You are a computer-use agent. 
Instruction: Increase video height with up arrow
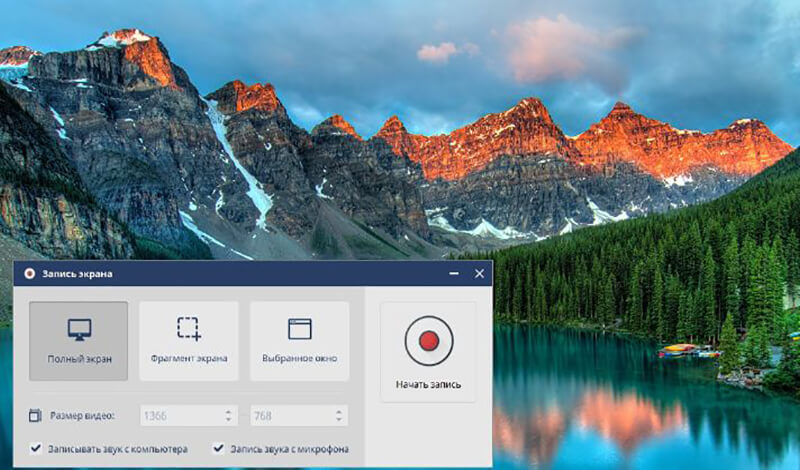pyautogui.click(x=339, y=410)
